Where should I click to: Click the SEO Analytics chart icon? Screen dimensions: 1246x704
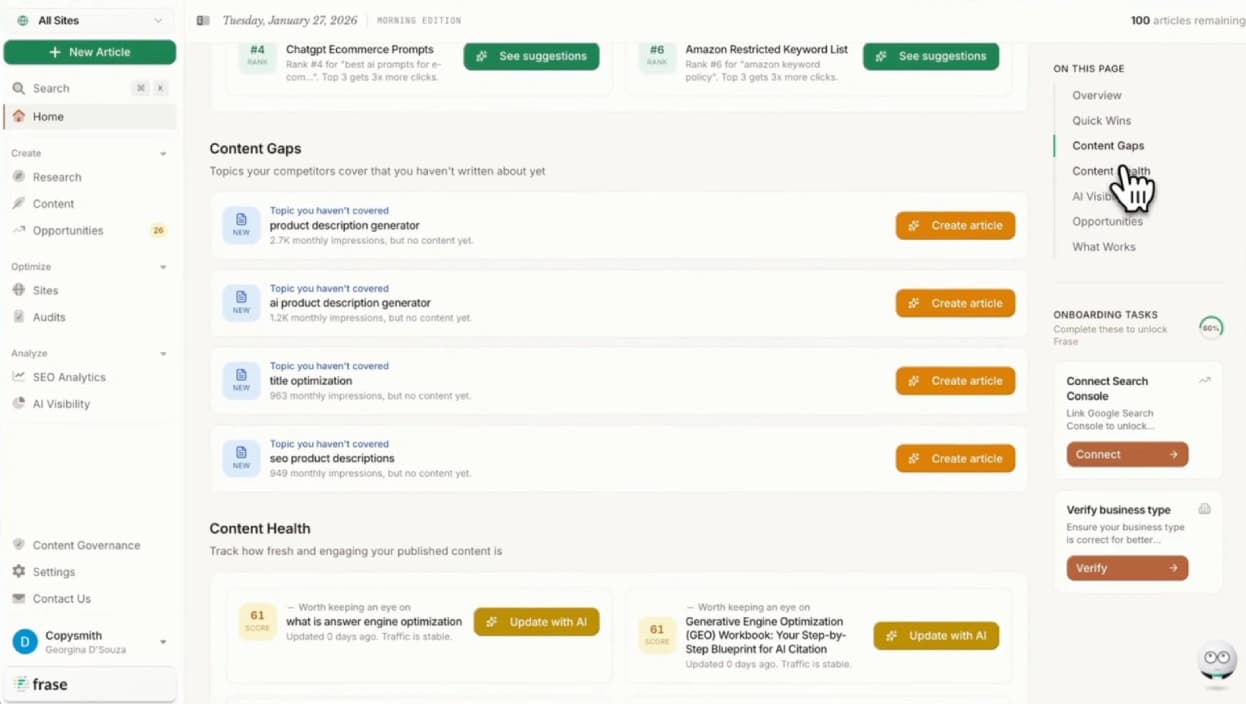pyautogui.click(x=18, y=377)
